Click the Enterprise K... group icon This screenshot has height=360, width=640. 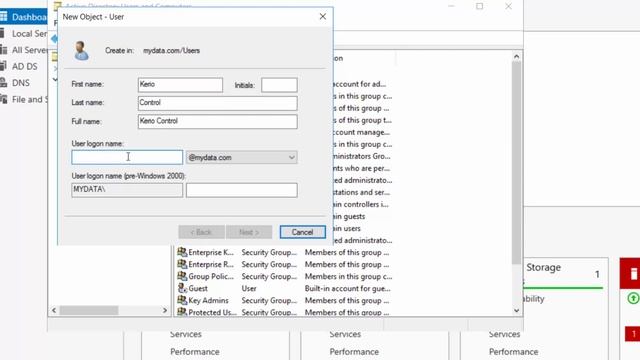point(182,252)
